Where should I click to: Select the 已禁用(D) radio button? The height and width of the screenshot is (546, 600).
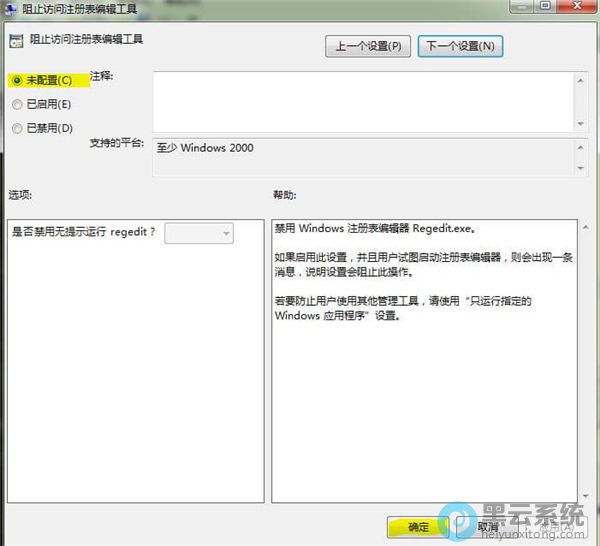[16, 128]
